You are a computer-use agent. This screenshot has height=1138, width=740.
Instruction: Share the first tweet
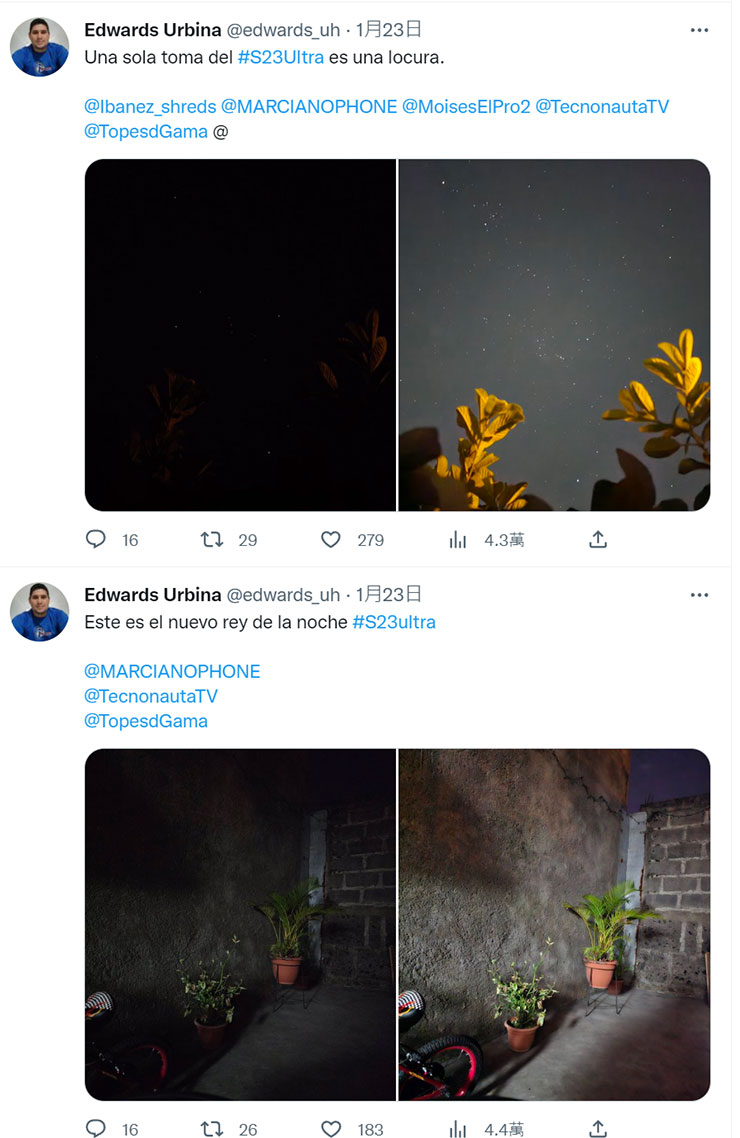598,540
